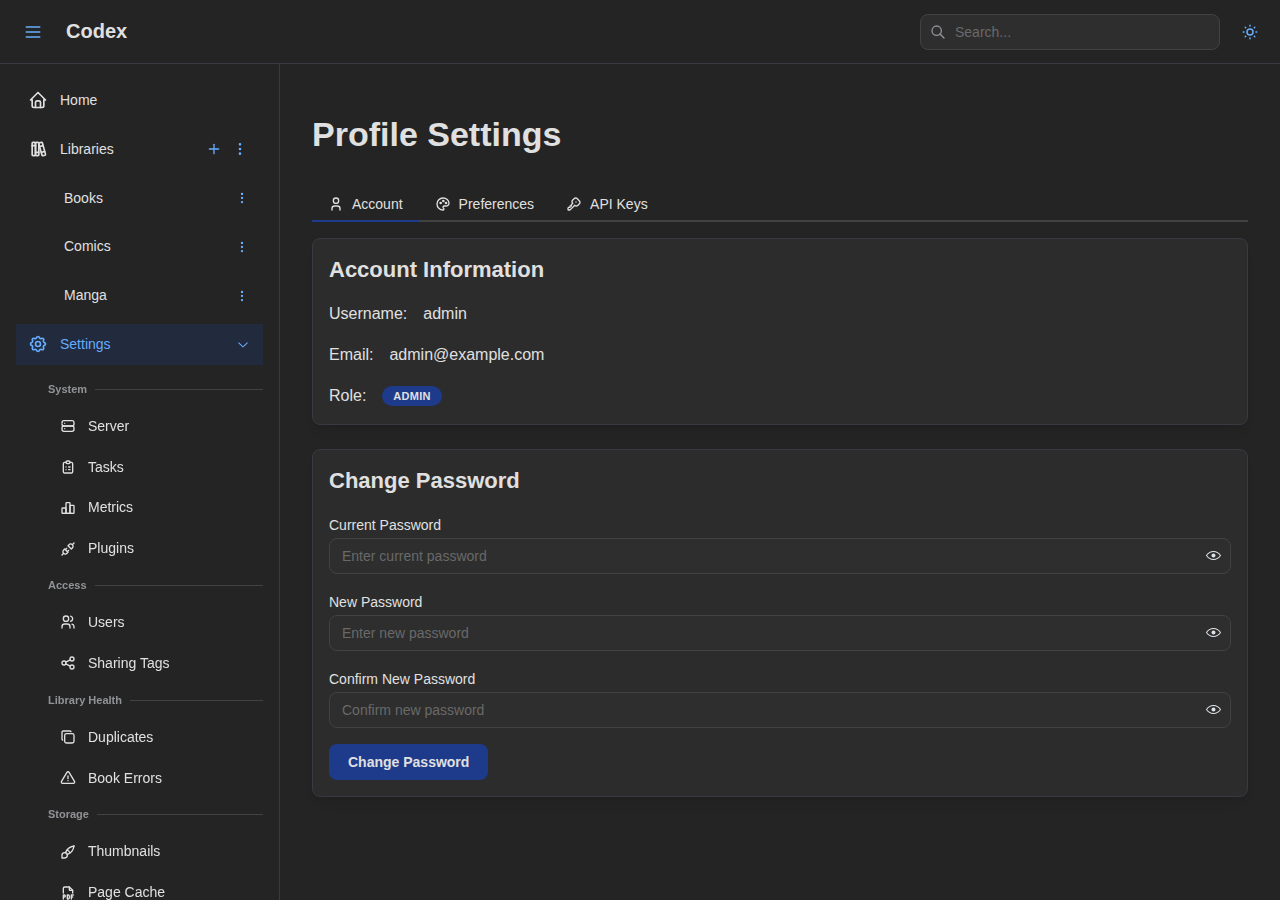Open Metrics via the chart icon
The image size is (1280, 900).
coord(67,507)
